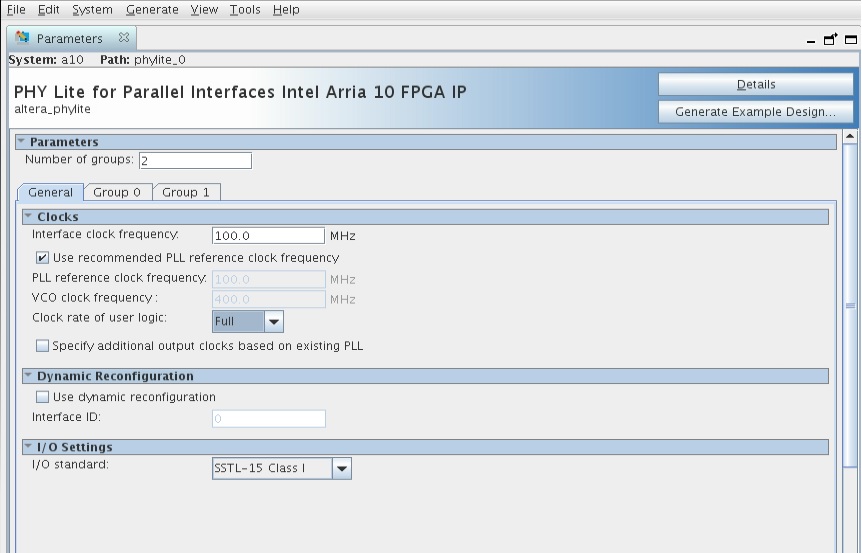
Task: Collapse the I/O Settings section
Action: point(28,447)
